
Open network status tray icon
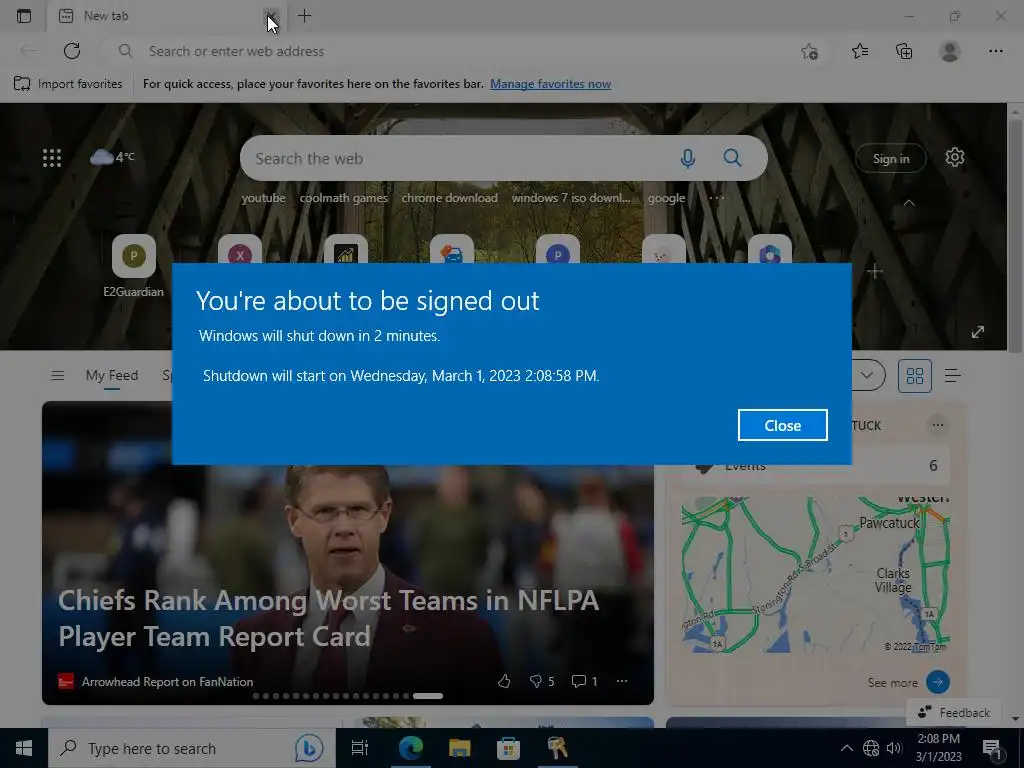coord(871,748)
